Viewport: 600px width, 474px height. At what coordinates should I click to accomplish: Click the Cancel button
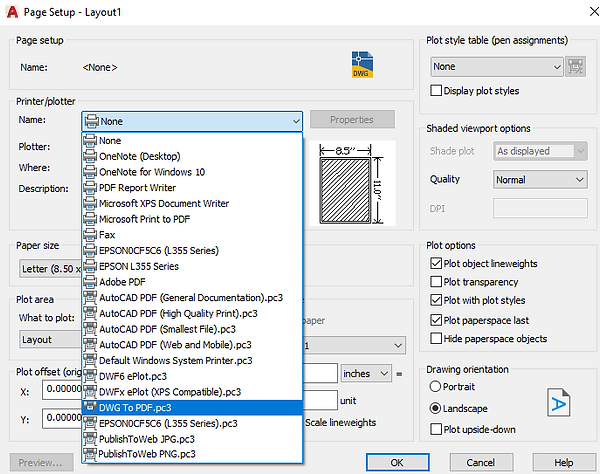tap(481, 462)
